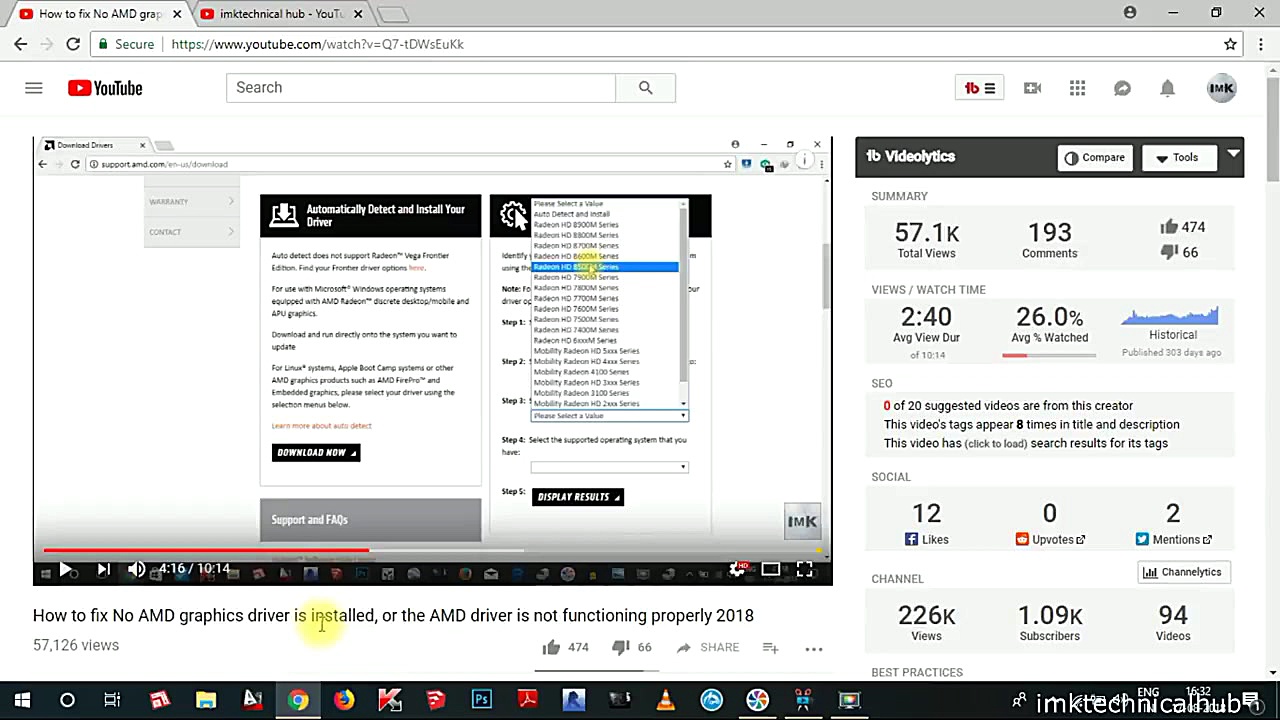The height and width of the screenshot is (720, 1280).
Task: Click the Chrome icon on taskbar
Action: pyautogui.click(x=298, y=700)
